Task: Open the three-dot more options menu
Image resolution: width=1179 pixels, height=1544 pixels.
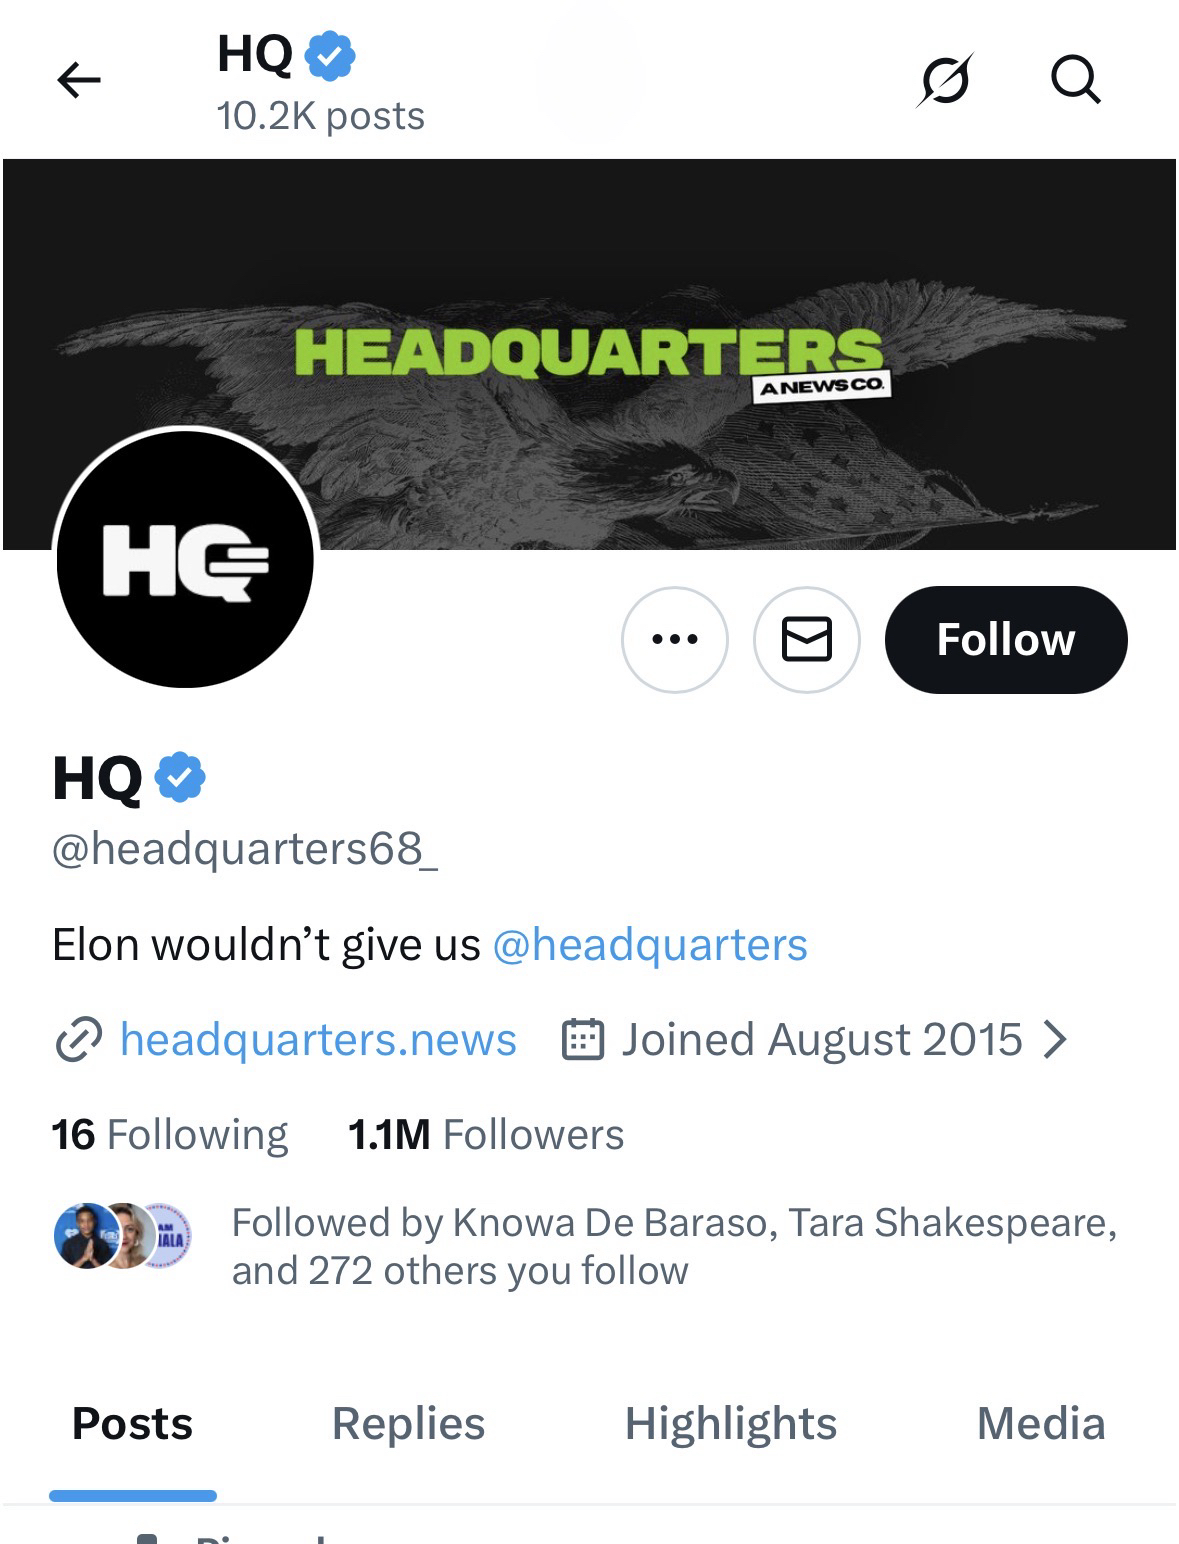Action: pyautogui.click(x=675, y=639)
